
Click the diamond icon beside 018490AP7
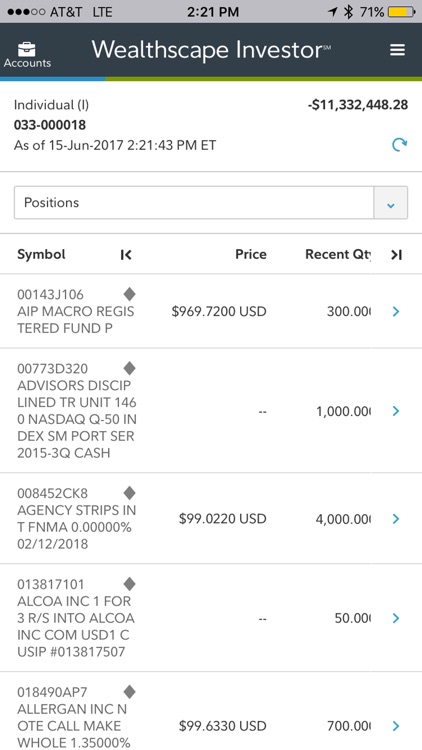[x=129, y=692]
